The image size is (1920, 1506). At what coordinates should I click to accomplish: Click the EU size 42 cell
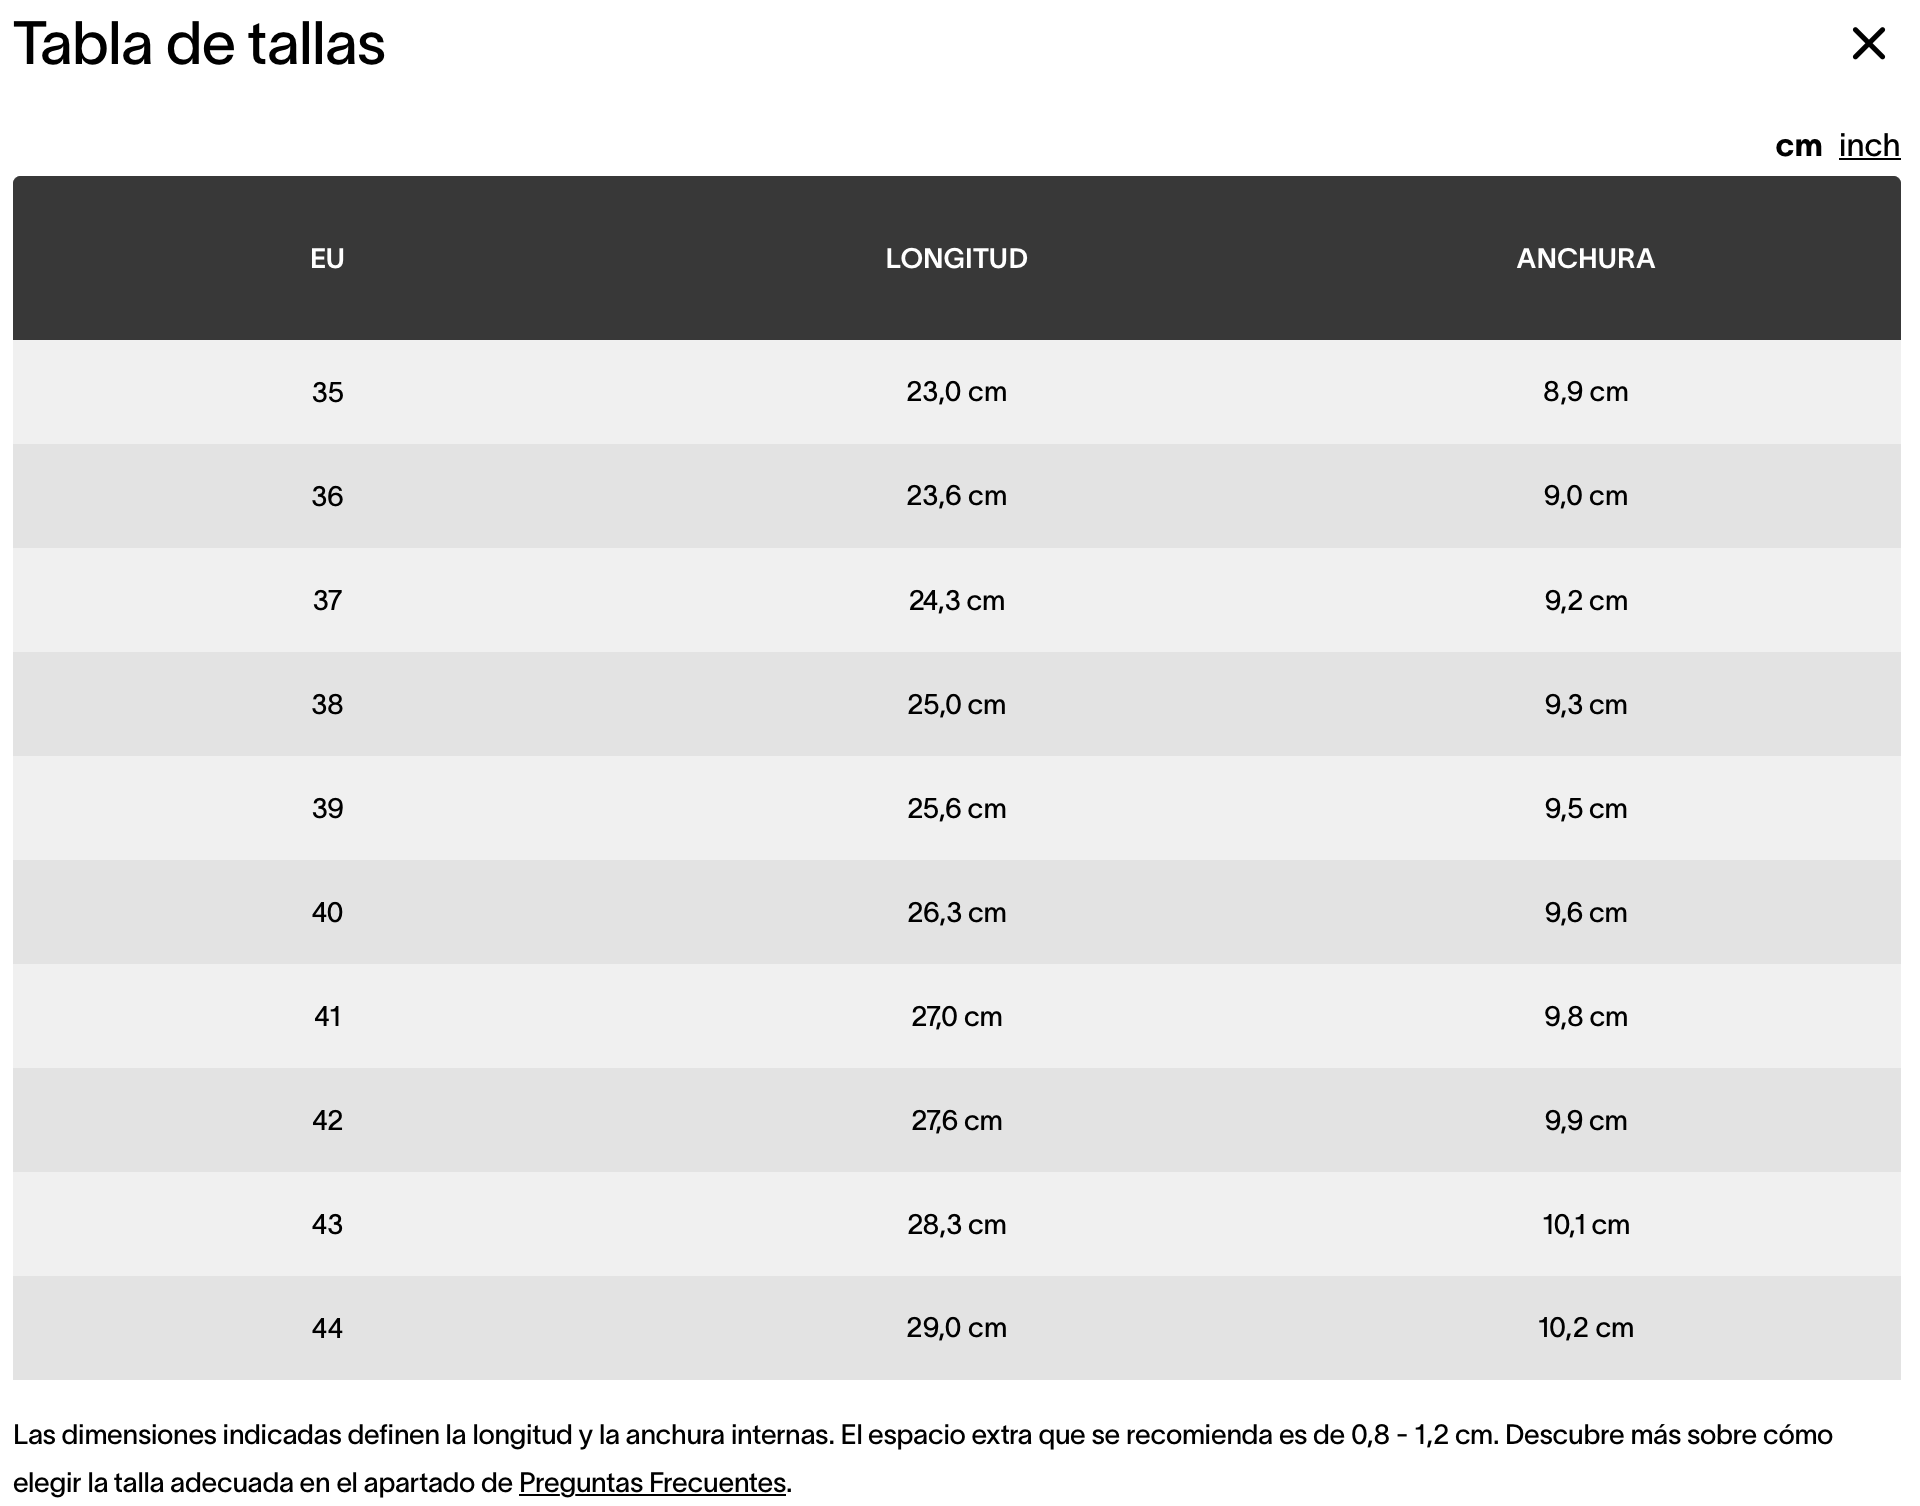coord(327,1121)
